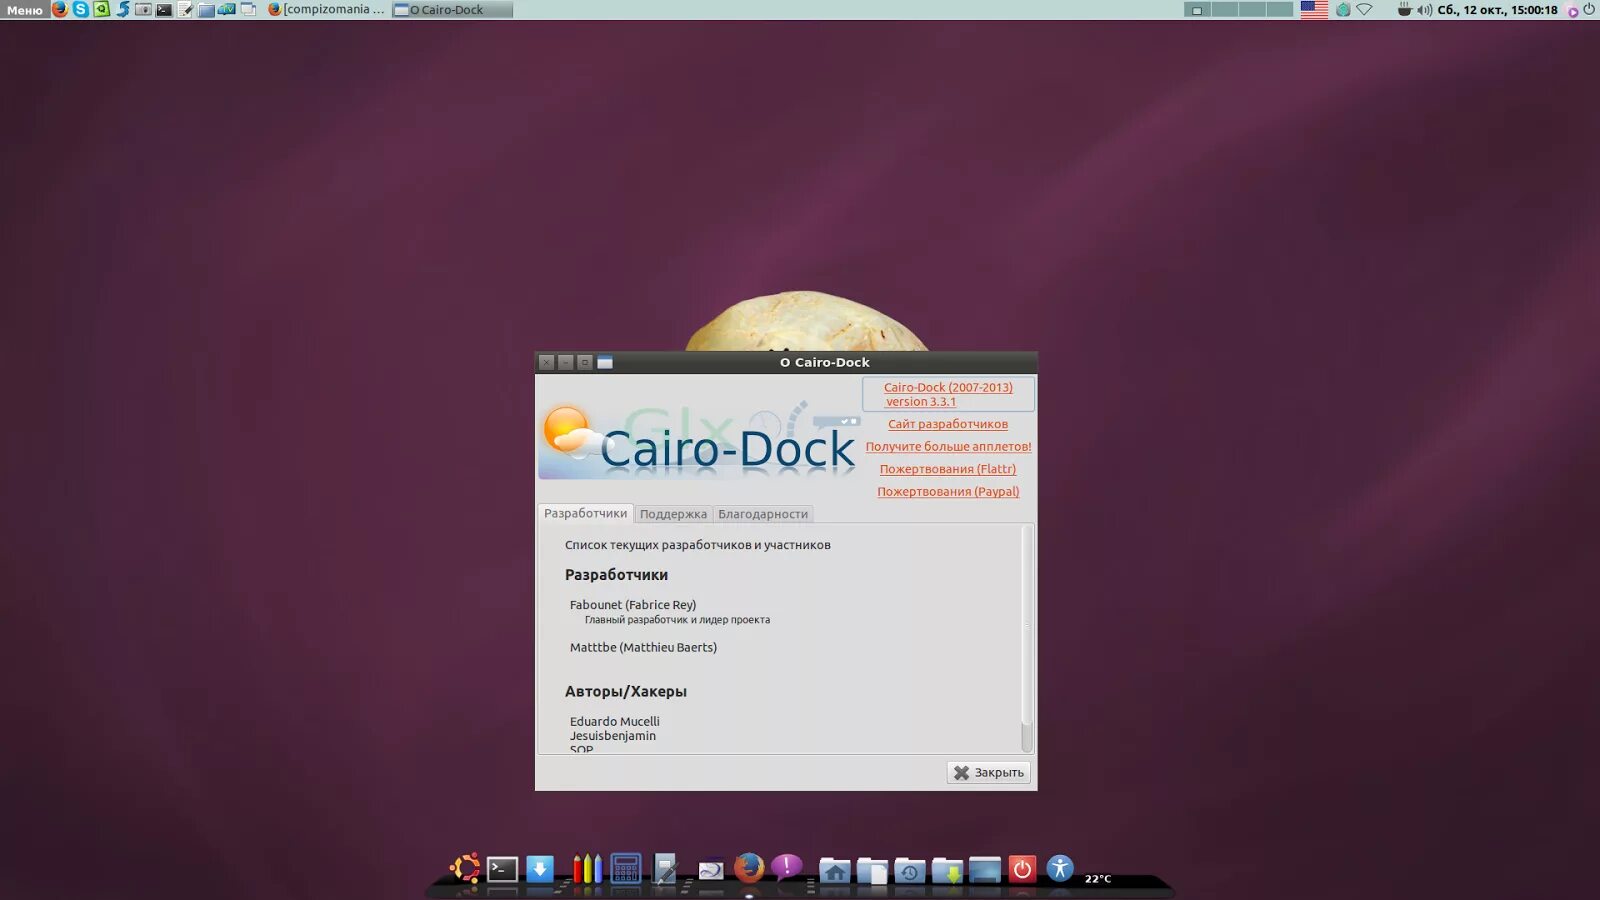Click the coffee cup caffeine indicator
Viewport: 1600px width, 900px height.
1404,9
